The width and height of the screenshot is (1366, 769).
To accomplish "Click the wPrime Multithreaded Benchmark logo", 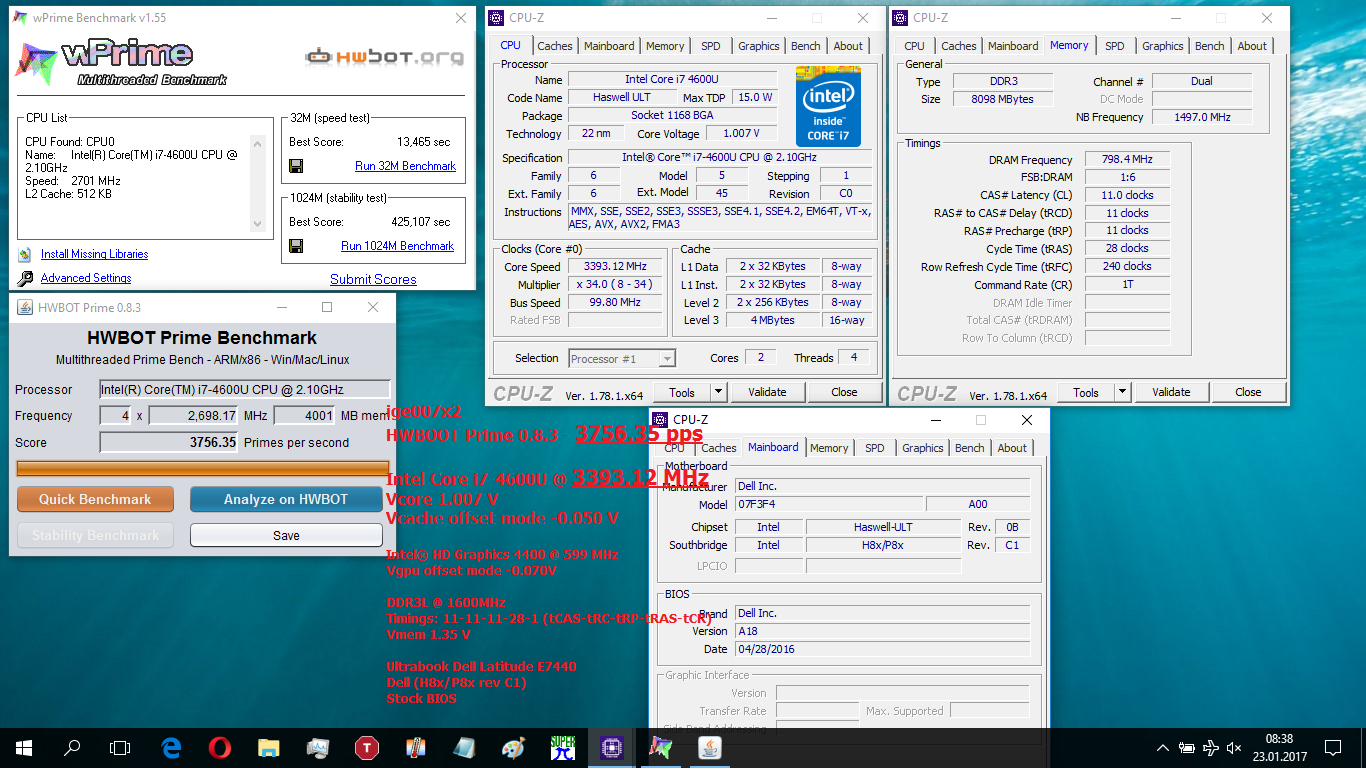I will [120, 62].
